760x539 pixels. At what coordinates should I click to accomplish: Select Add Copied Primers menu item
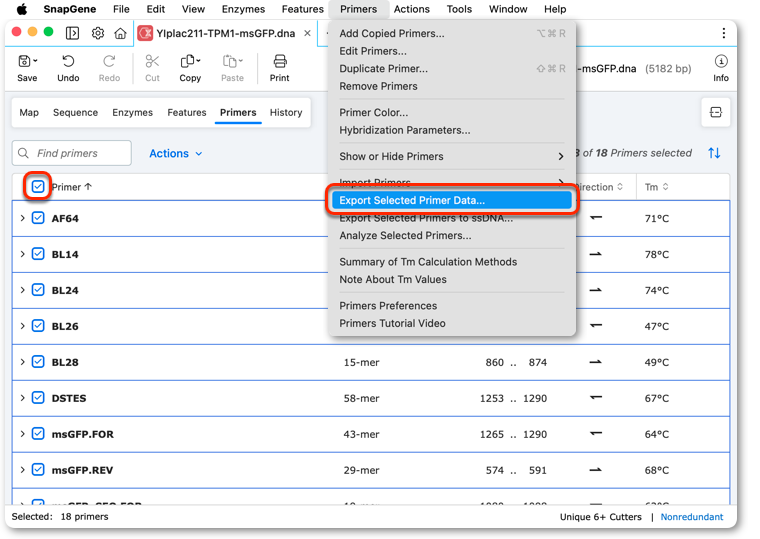click(x=452, y=33)
